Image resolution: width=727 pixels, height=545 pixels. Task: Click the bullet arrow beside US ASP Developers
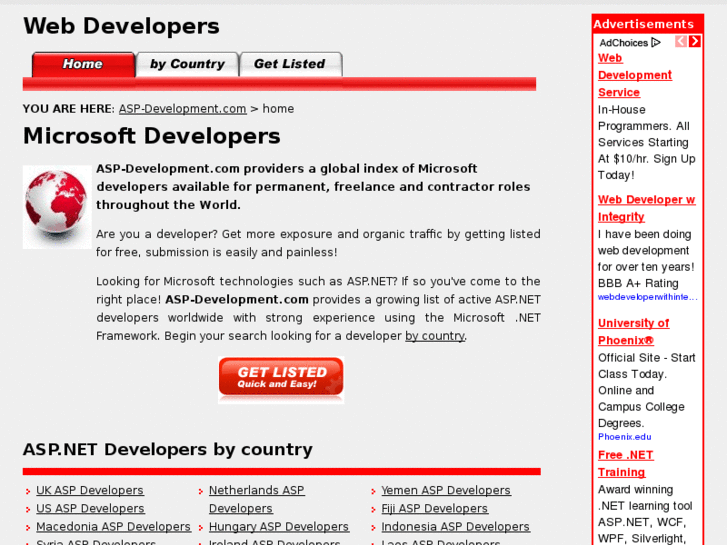(x=28, y=510)
